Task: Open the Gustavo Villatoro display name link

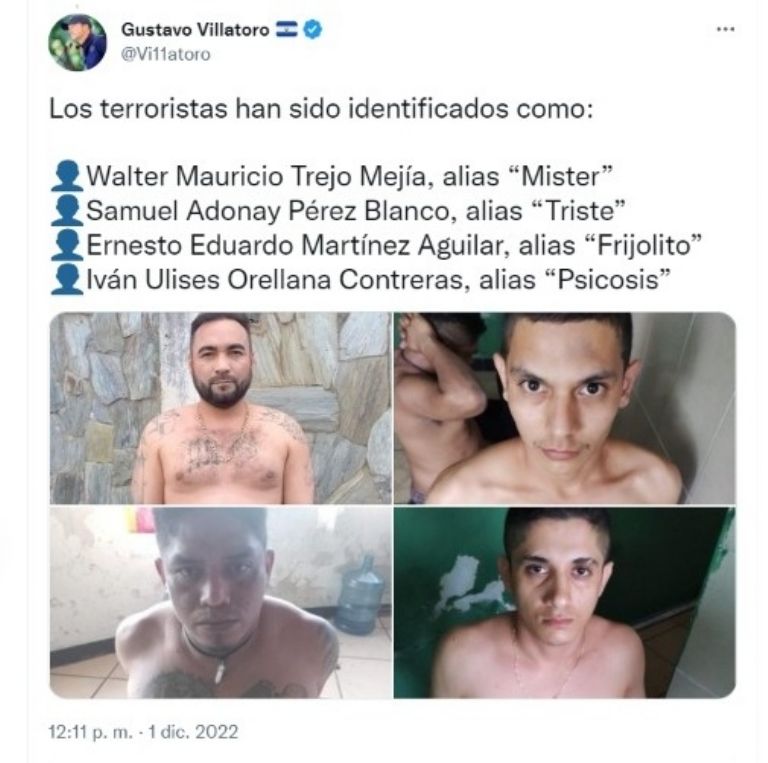Action: 195,30
